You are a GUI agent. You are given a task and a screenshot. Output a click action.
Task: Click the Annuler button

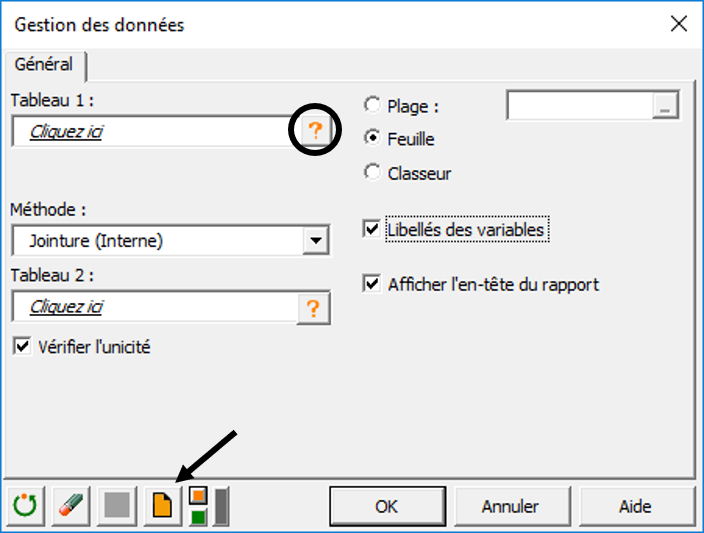tap(510, 506)
